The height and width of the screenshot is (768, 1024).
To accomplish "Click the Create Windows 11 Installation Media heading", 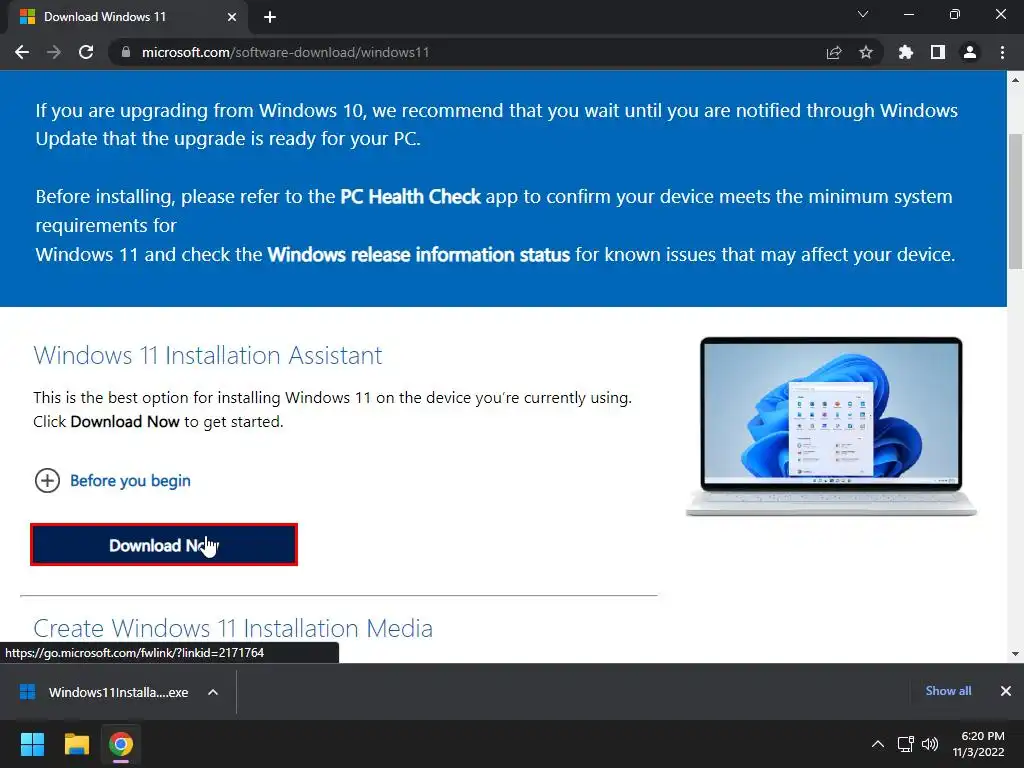I will [x=233, y=628].
